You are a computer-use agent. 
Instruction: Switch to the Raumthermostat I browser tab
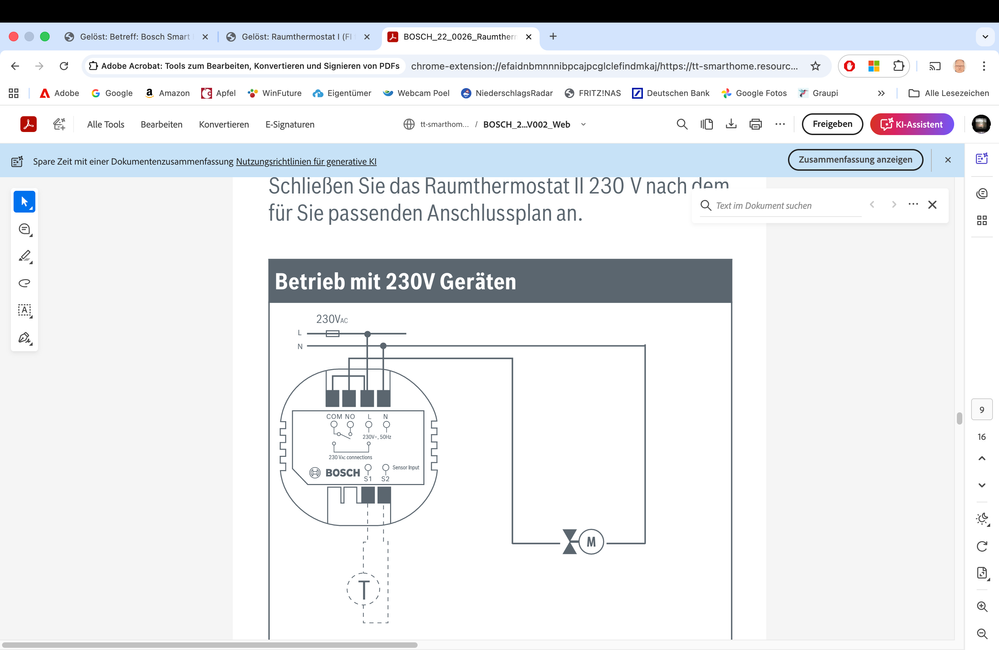coord(296,37)
